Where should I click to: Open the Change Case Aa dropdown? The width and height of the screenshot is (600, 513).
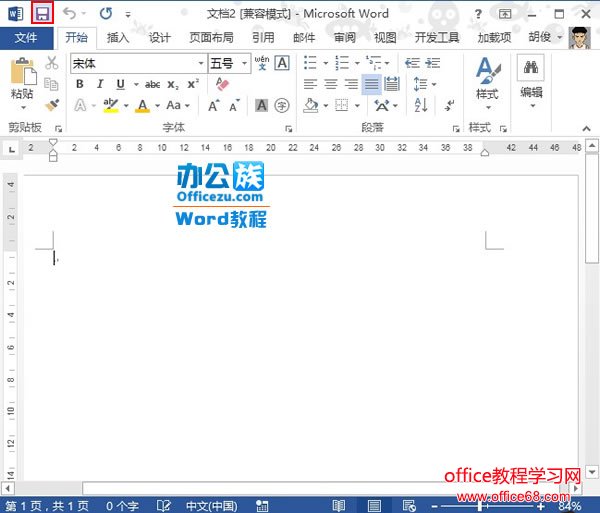[x=178, y=105]
